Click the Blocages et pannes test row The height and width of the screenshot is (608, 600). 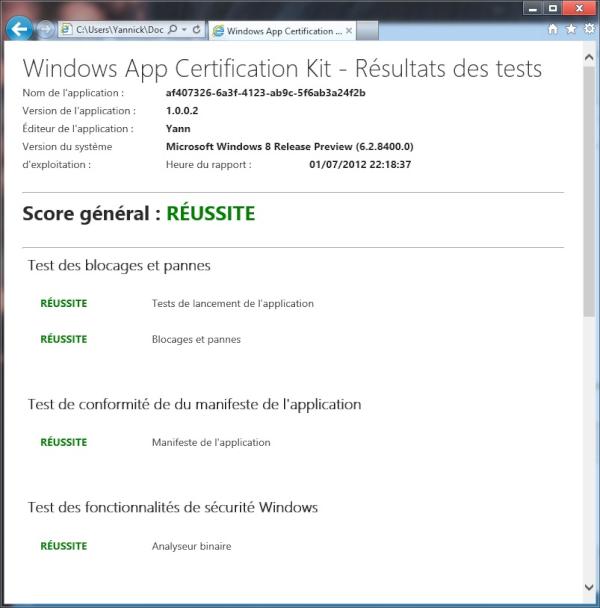[196, 339]
